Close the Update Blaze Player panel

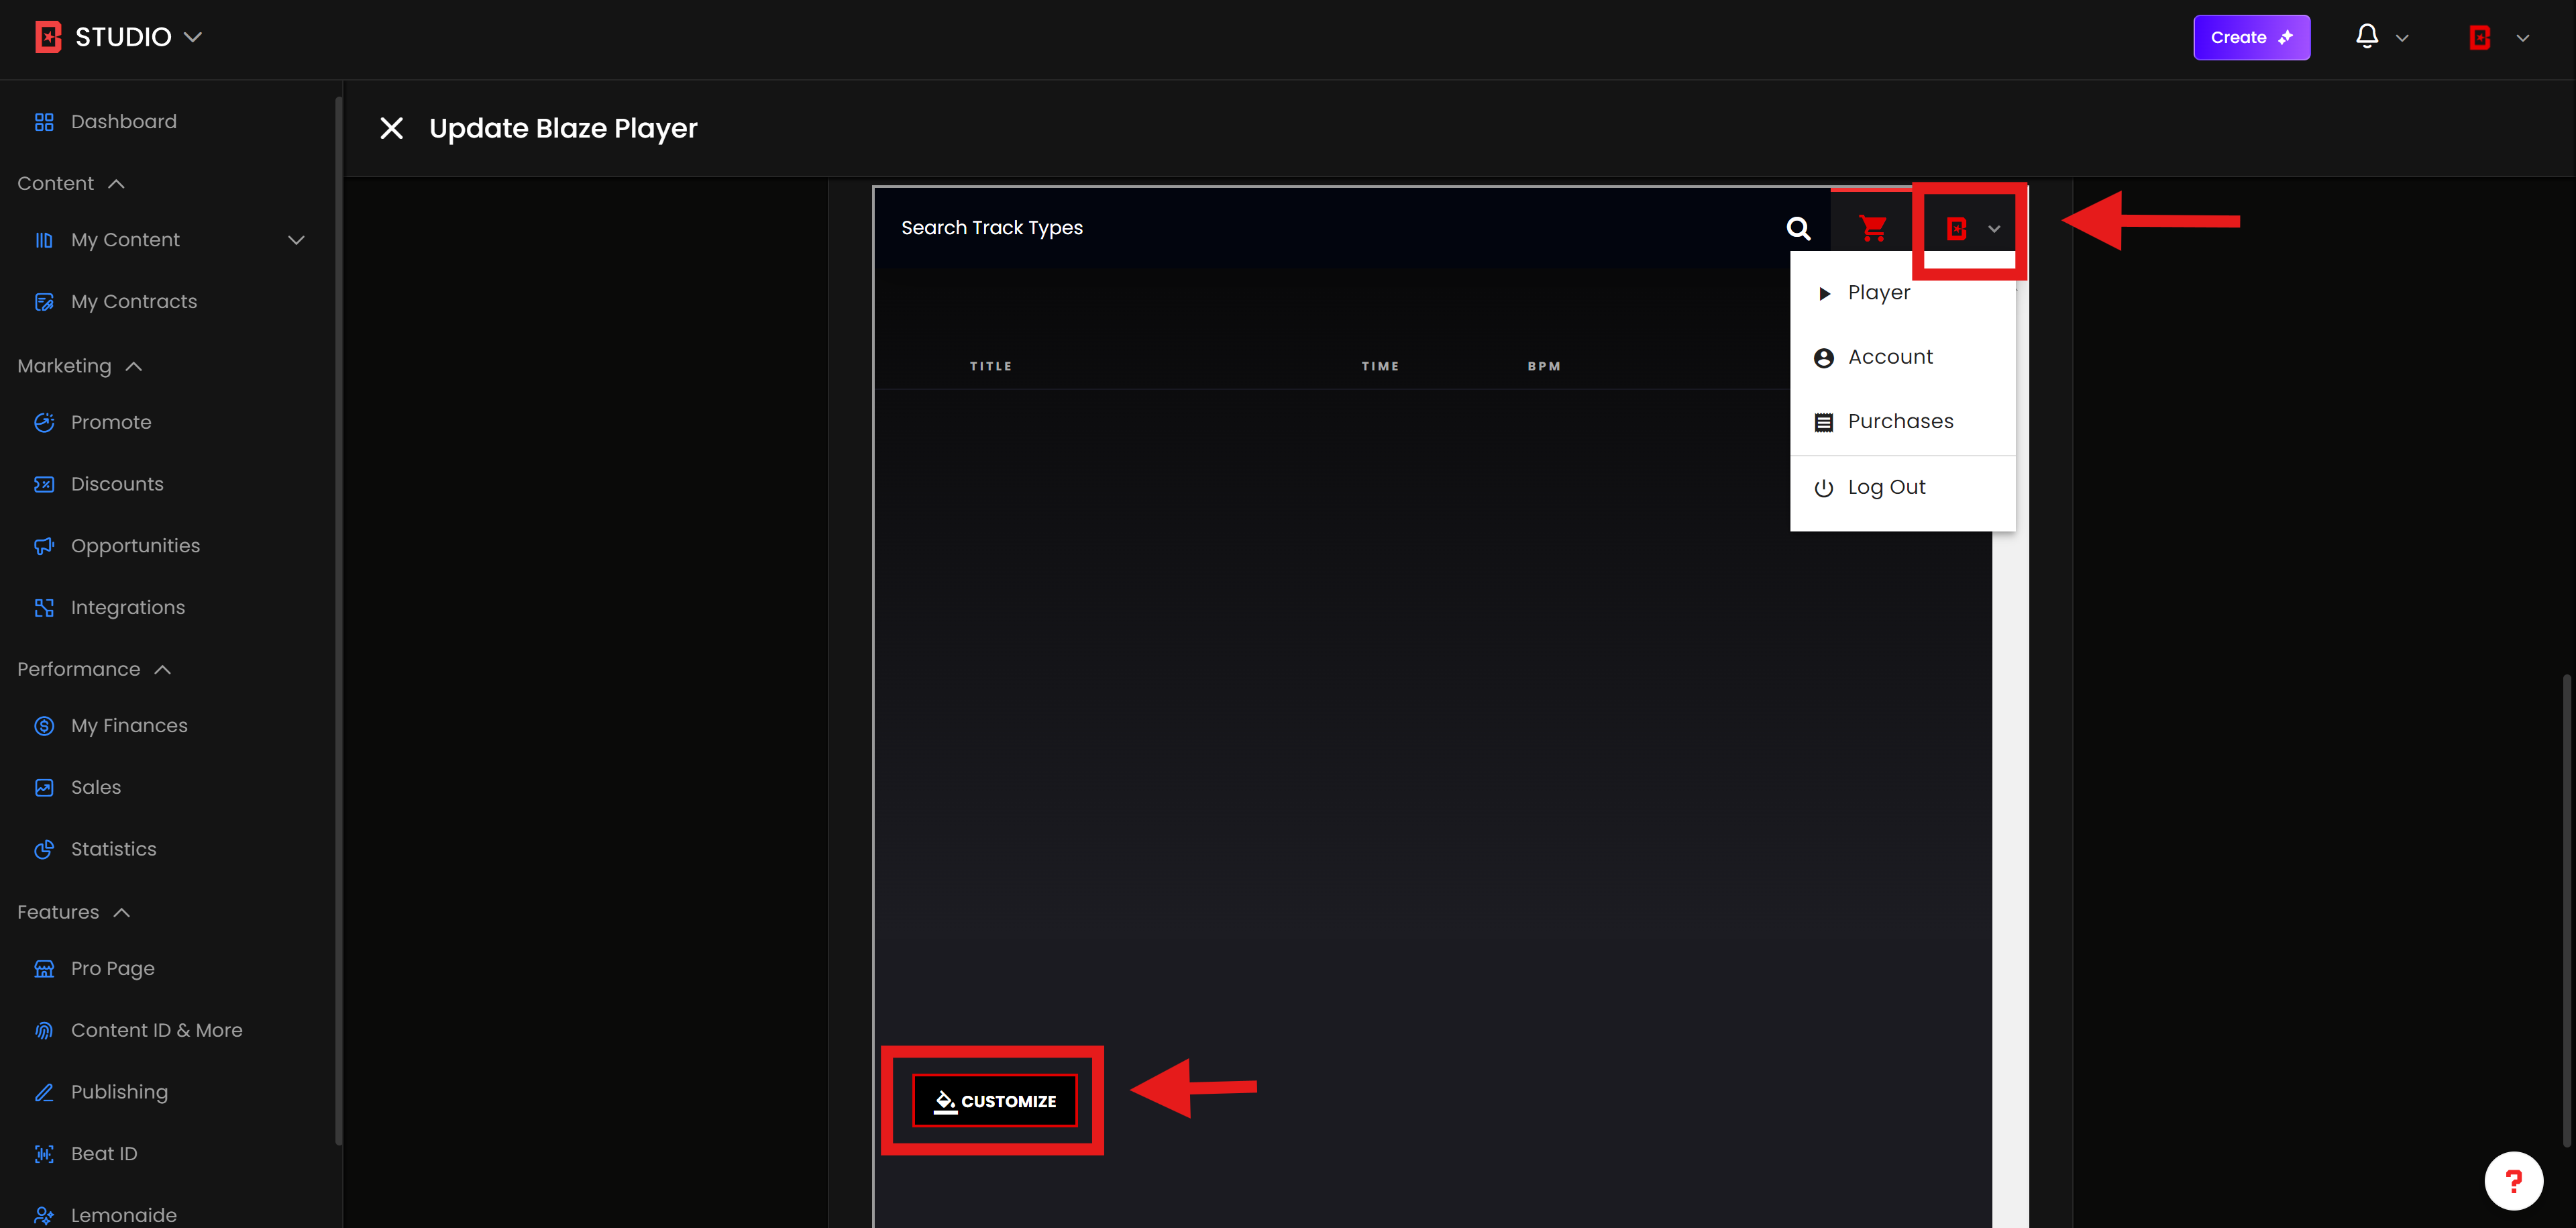pos(391,128)
